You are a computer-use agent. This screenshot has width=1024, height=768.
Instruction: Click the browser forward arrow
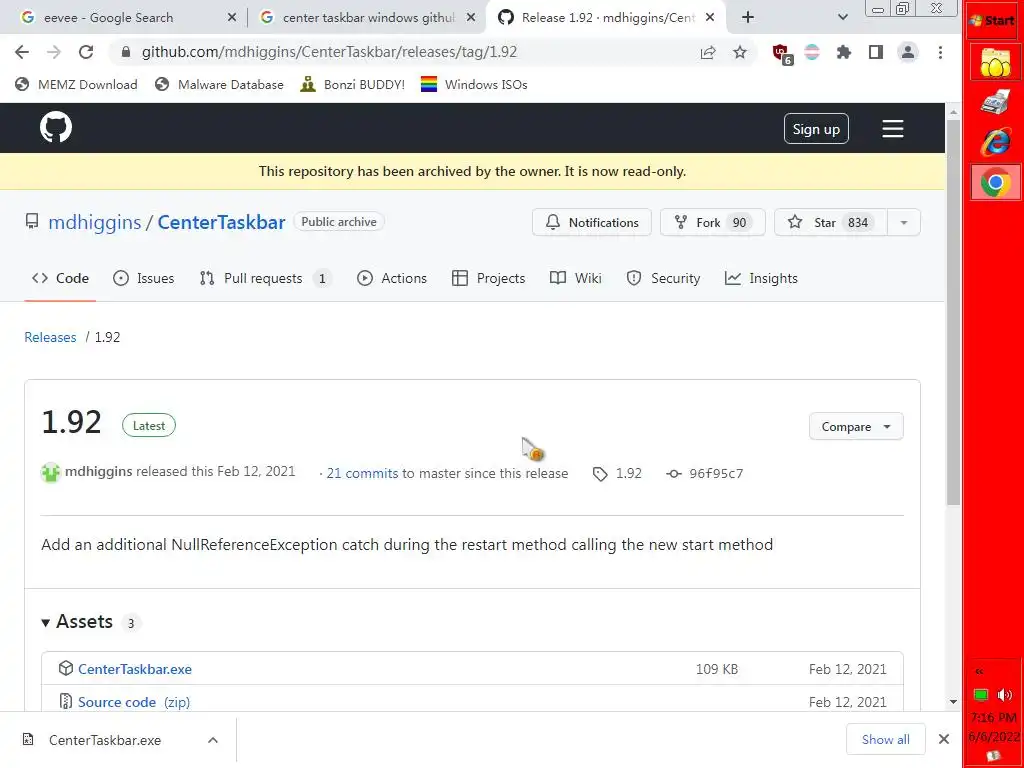tap(54, 52)
